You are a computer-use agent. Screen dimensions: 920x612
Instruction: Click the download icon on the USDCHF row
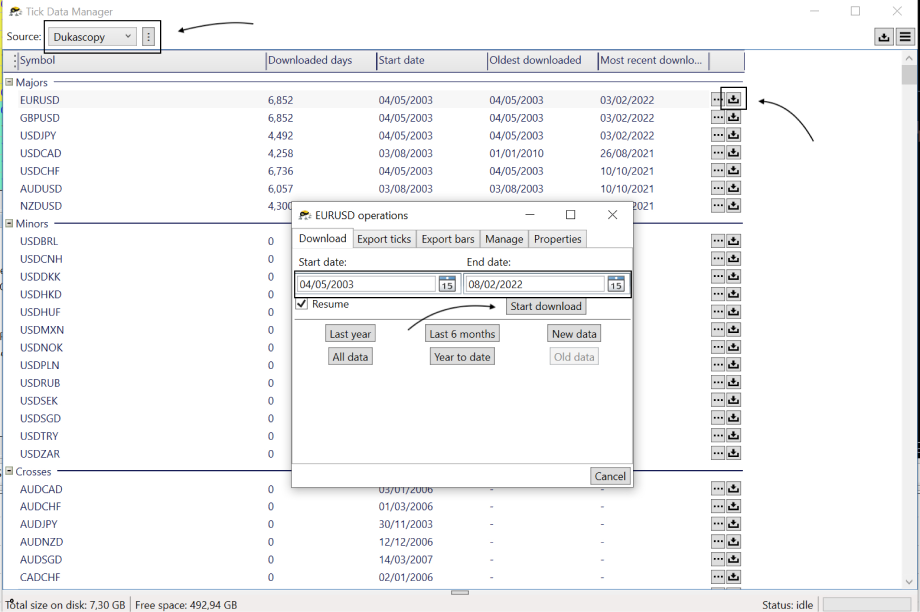pyautogui.click(x=734, y=170)
